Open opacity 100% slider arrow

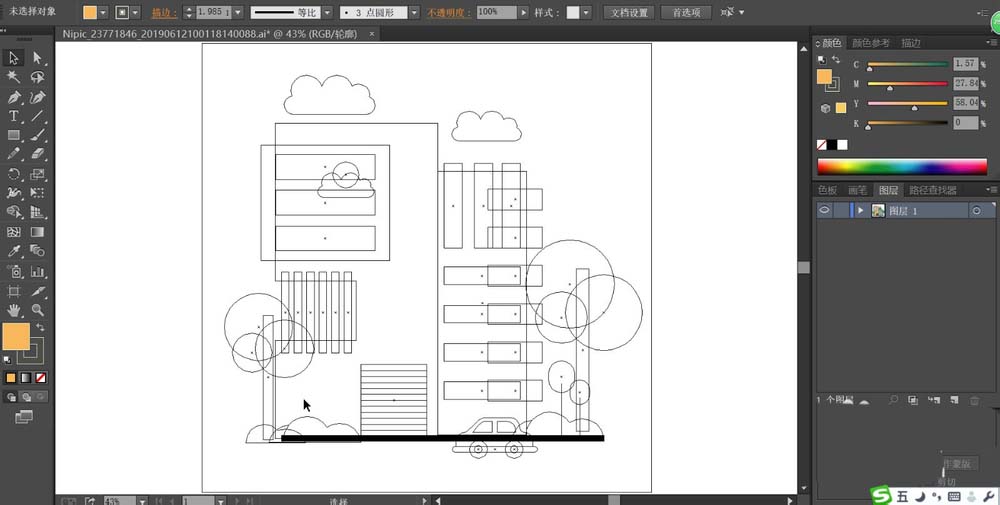click(x=524, y=12)
